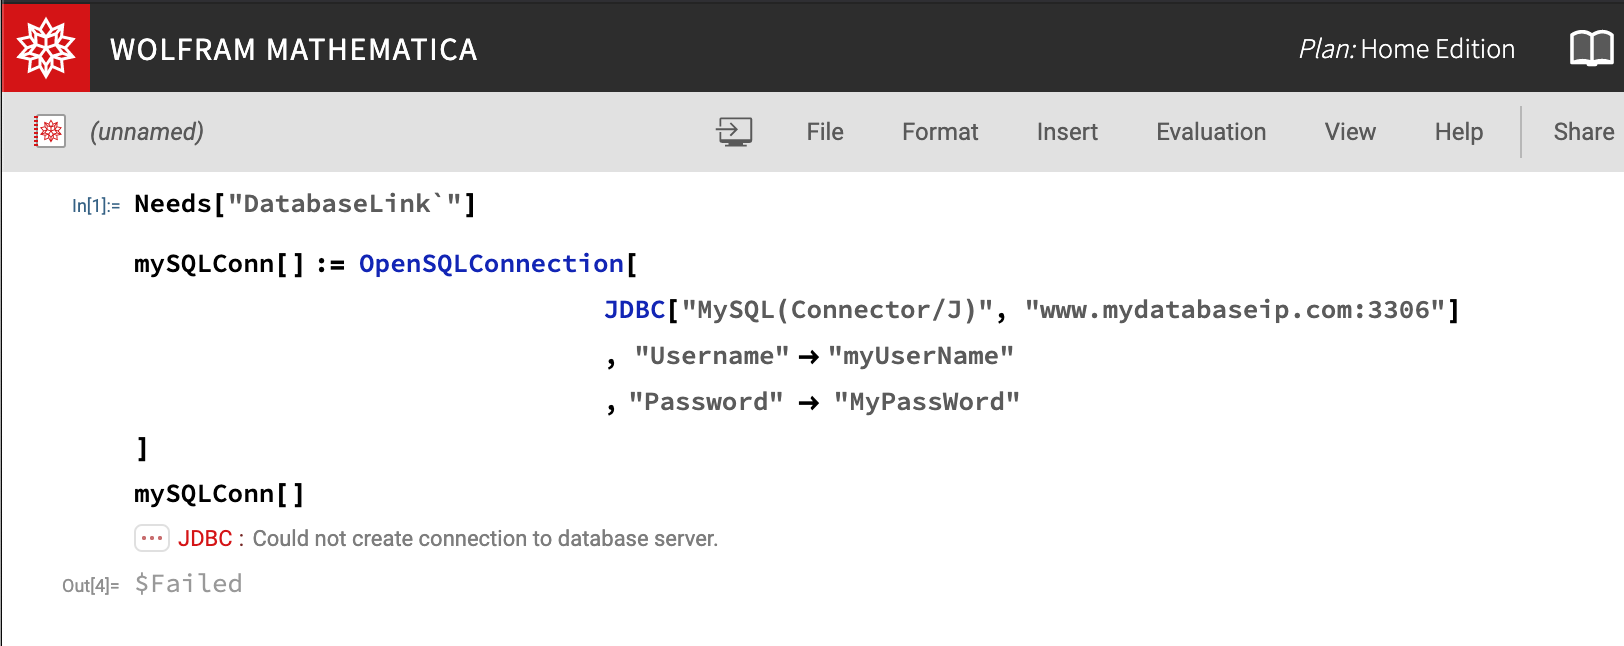Viewport: 1624px width, 646px height.
Task: Click the OpenSQLConnection function name
Action: (491, 264)
